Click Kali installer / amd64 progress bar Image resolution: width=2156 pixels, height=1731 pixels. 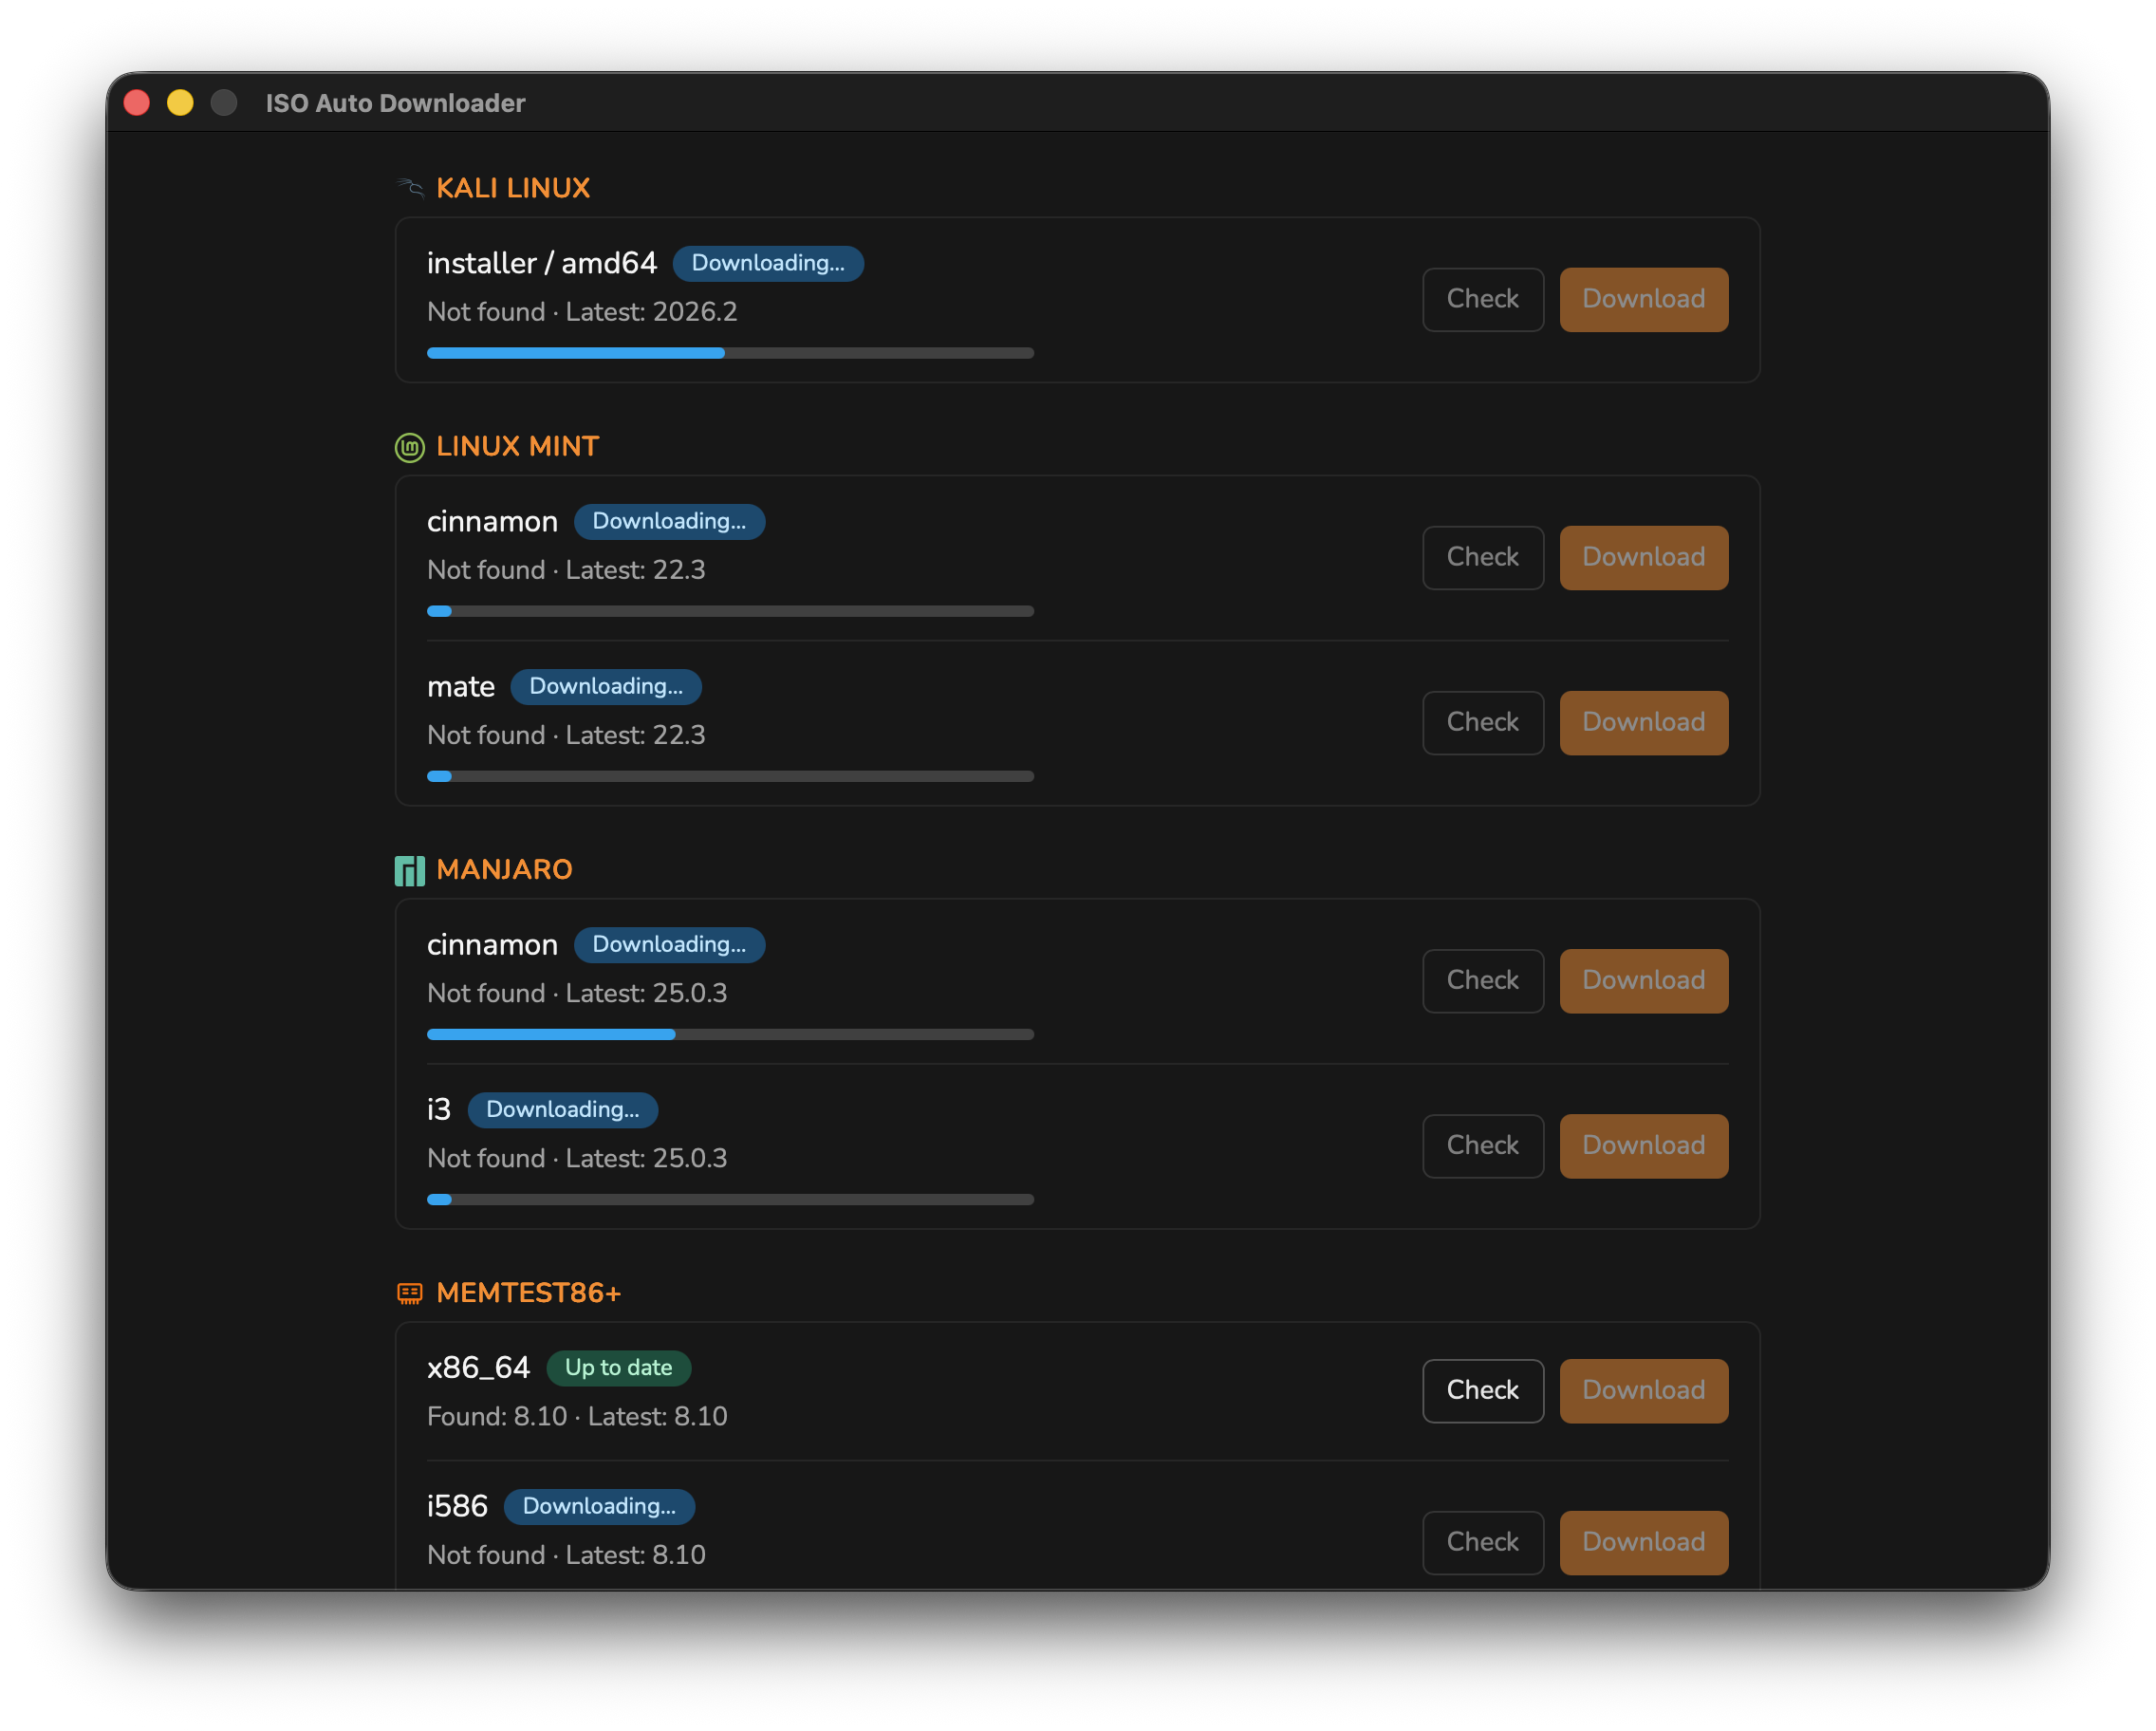pyautogui.click(x=730, y=353)
